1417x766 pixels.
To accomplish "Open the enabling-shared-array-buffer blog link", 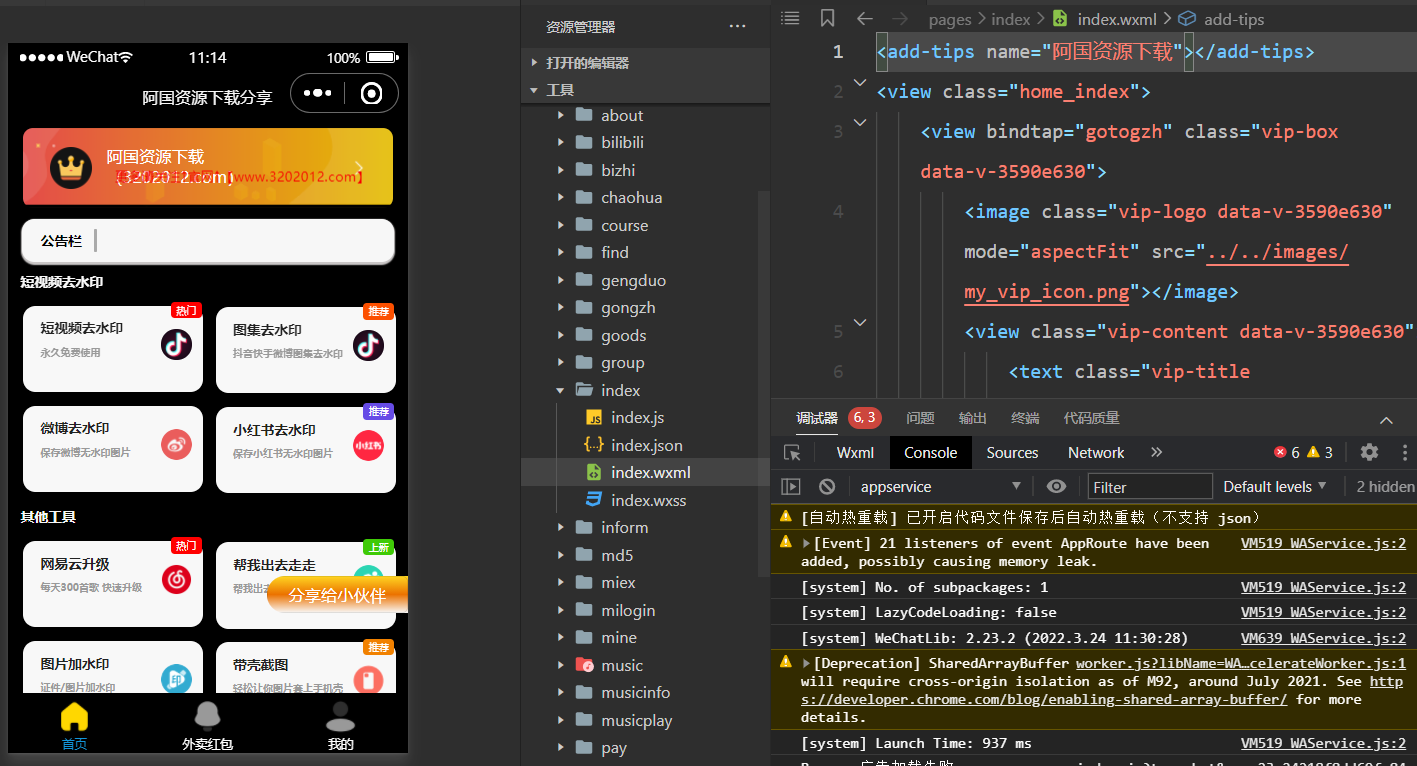I will pos(1044,699).
